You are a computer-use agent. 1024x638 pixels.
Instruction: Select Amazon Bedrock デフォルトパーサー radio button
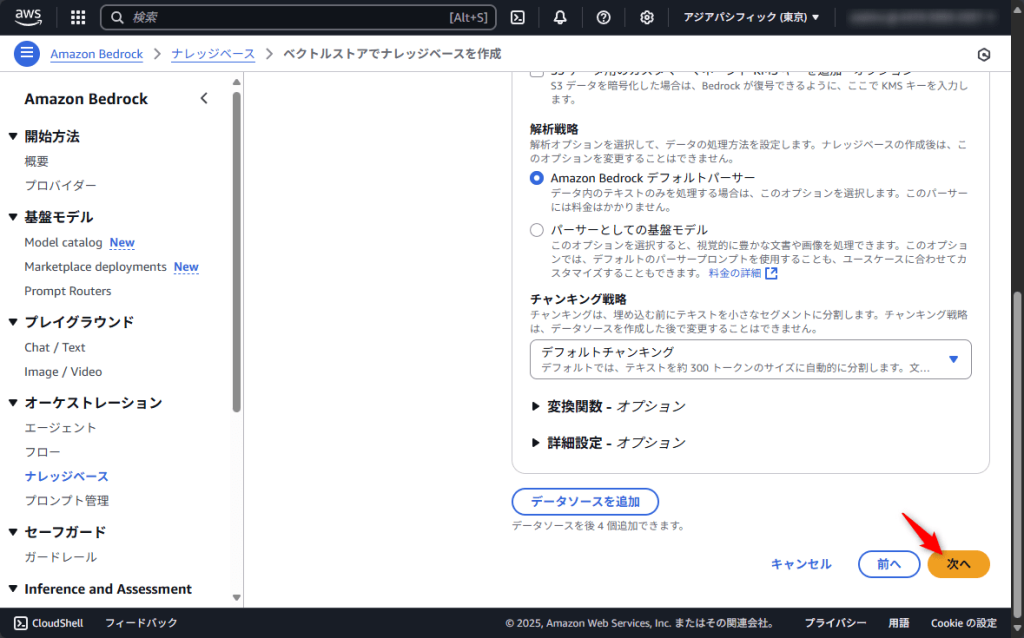pyautogui.click(x=536, y=178)
